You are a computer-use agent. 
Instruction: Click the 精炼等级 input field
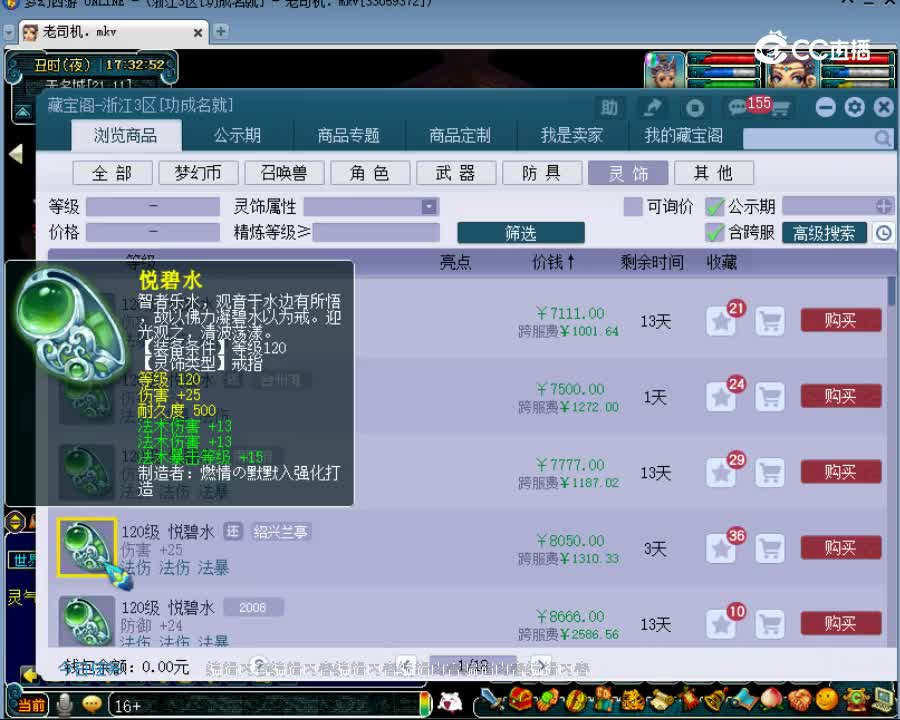pyautogui.click(x=376, y=233)
